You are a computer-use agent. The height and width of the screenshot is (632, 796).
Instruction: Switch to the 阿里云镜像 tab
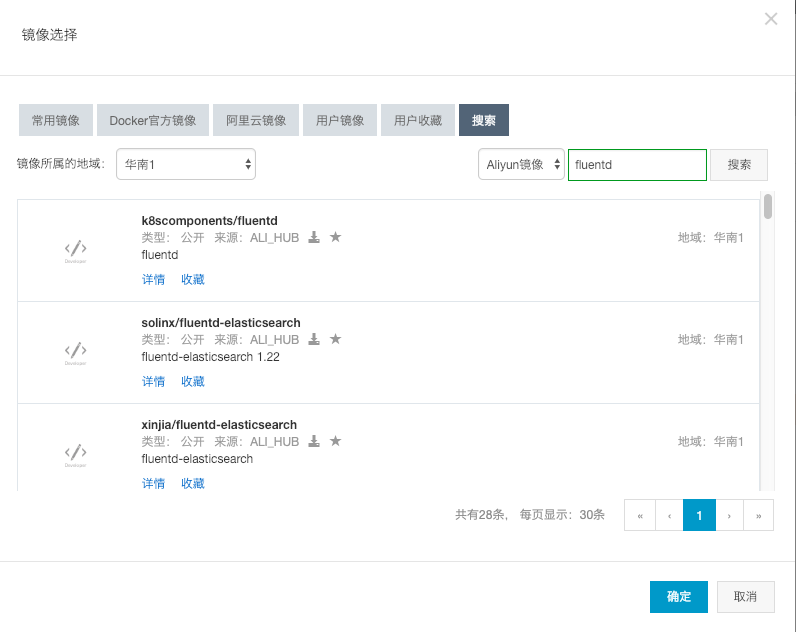point(256,120)
